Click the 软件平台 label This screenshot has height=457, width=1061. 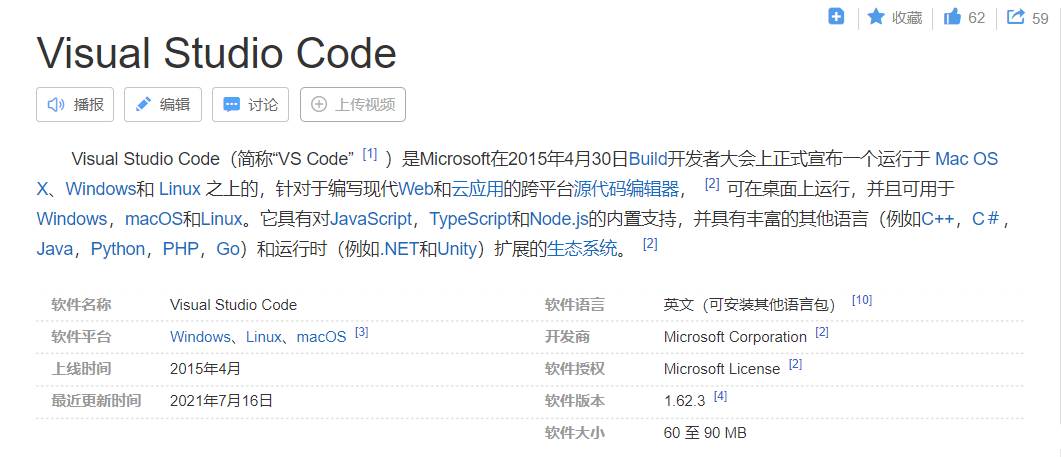pos(81,336)
